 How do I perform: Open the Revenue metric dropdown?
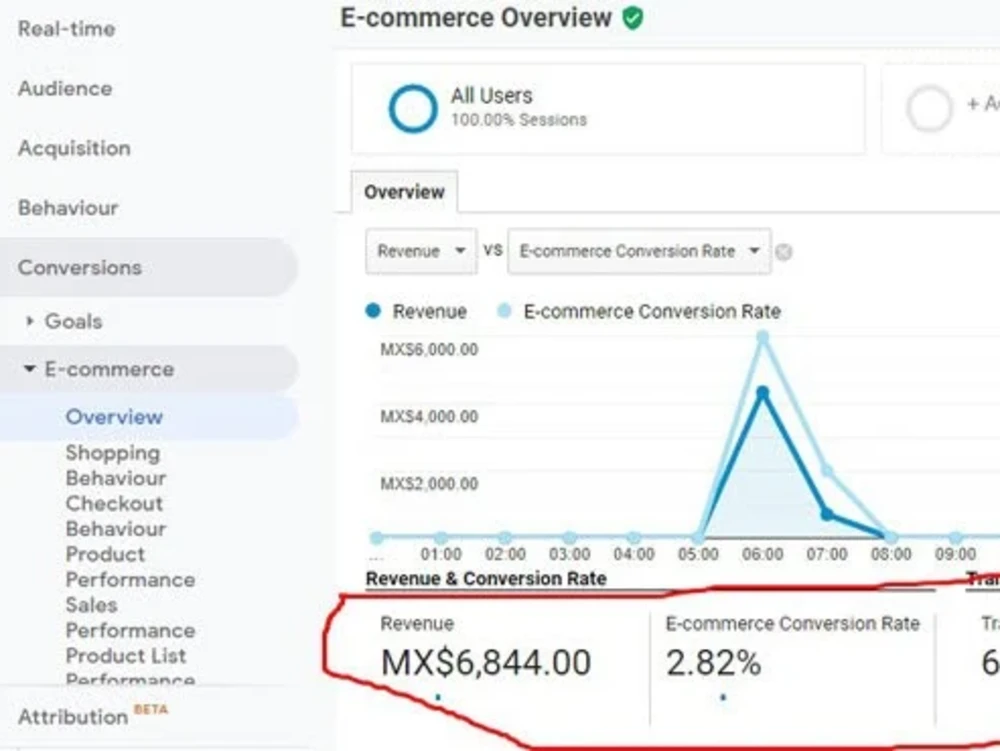tap(420, 251)
